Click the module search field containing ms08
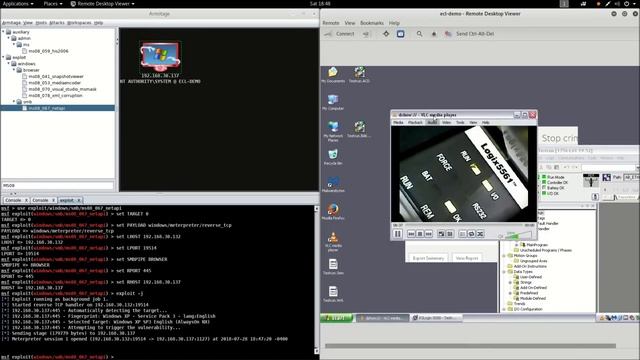Viewport: 640px width, 360px height. pos(58,185)
